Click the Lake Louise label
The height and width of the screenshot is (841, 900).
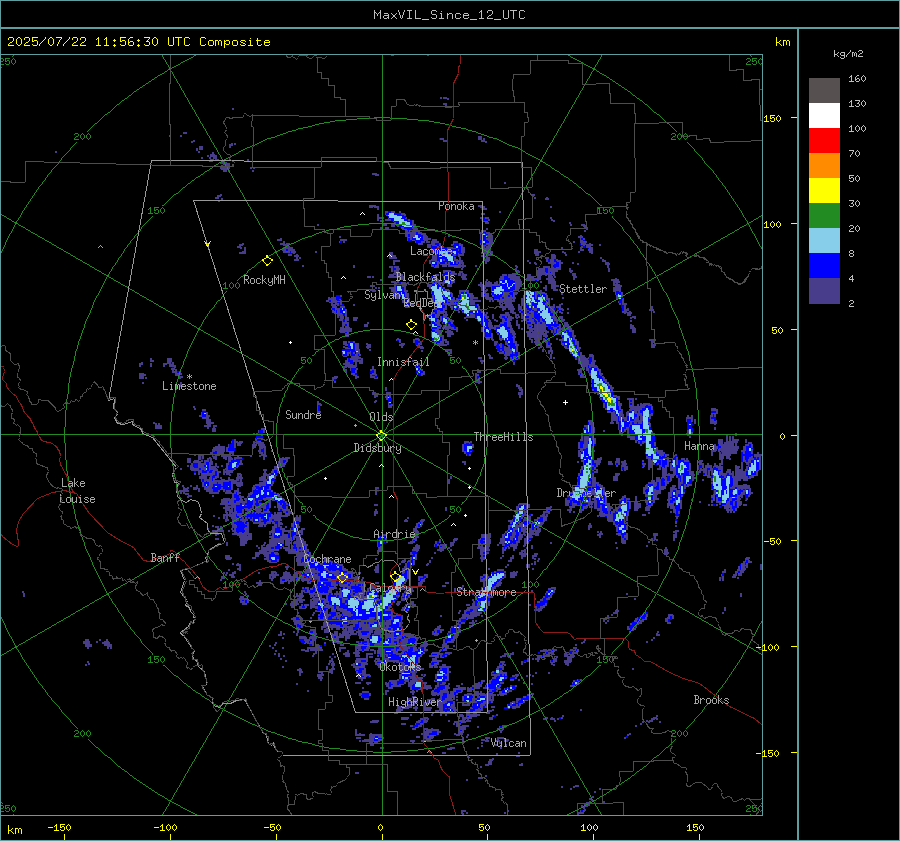pyautogui.click(x=78, y=491)
